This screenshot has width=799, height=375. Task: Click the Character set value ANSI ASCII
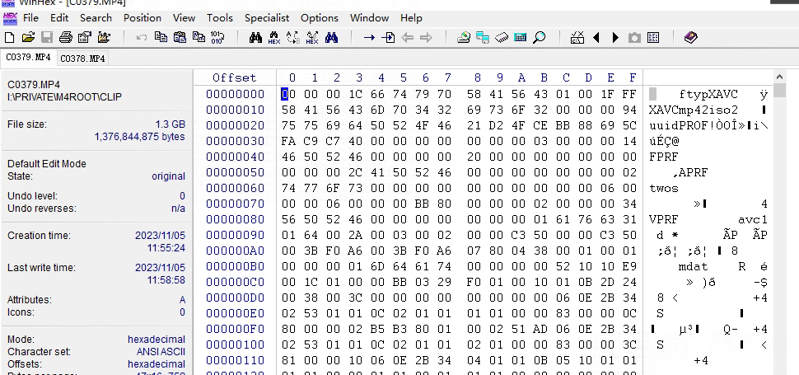point(161,352)
